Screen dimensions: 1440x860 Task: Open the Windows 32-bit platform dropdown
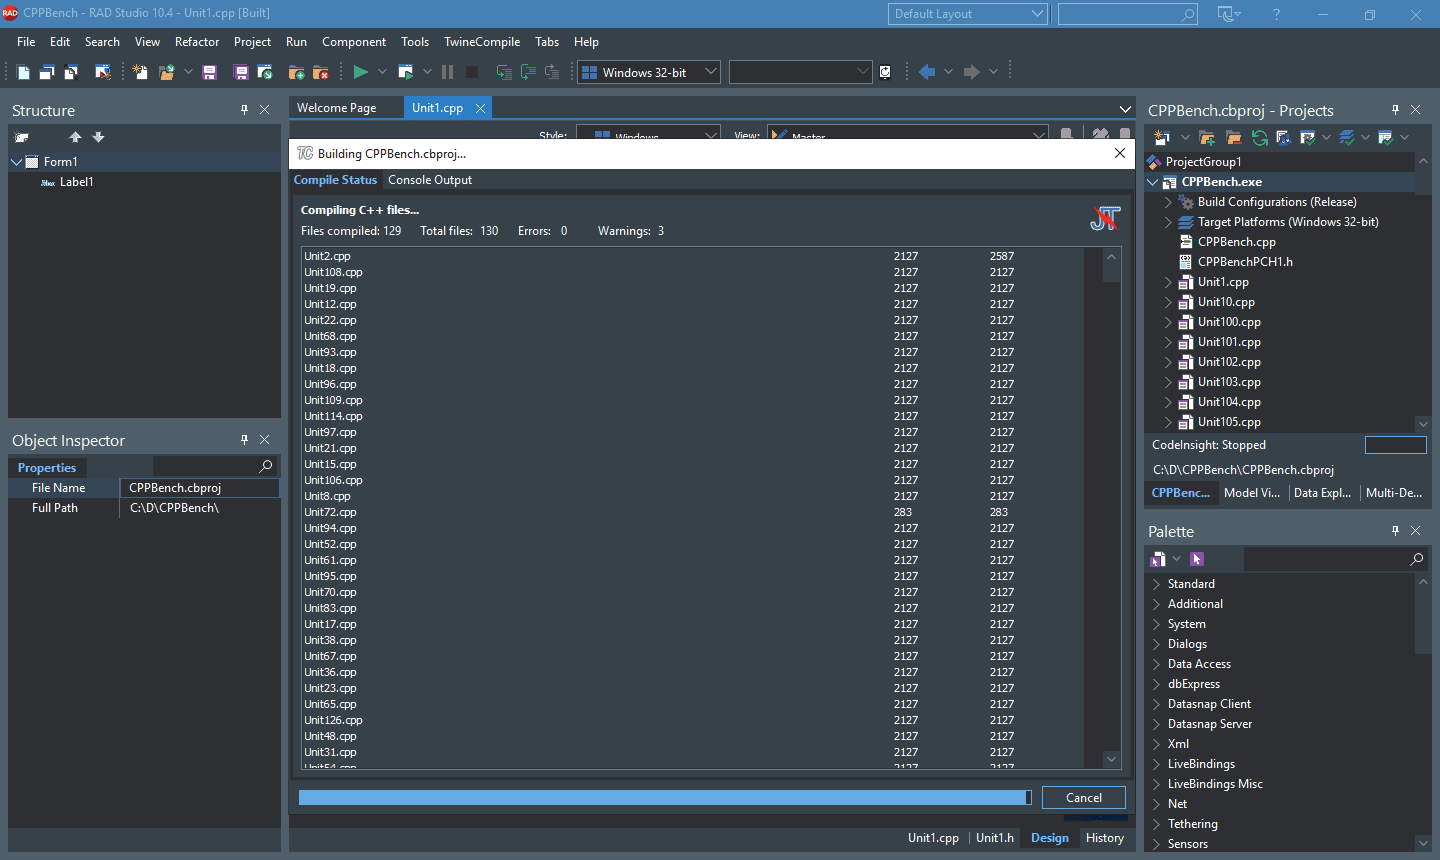(649, 72)
